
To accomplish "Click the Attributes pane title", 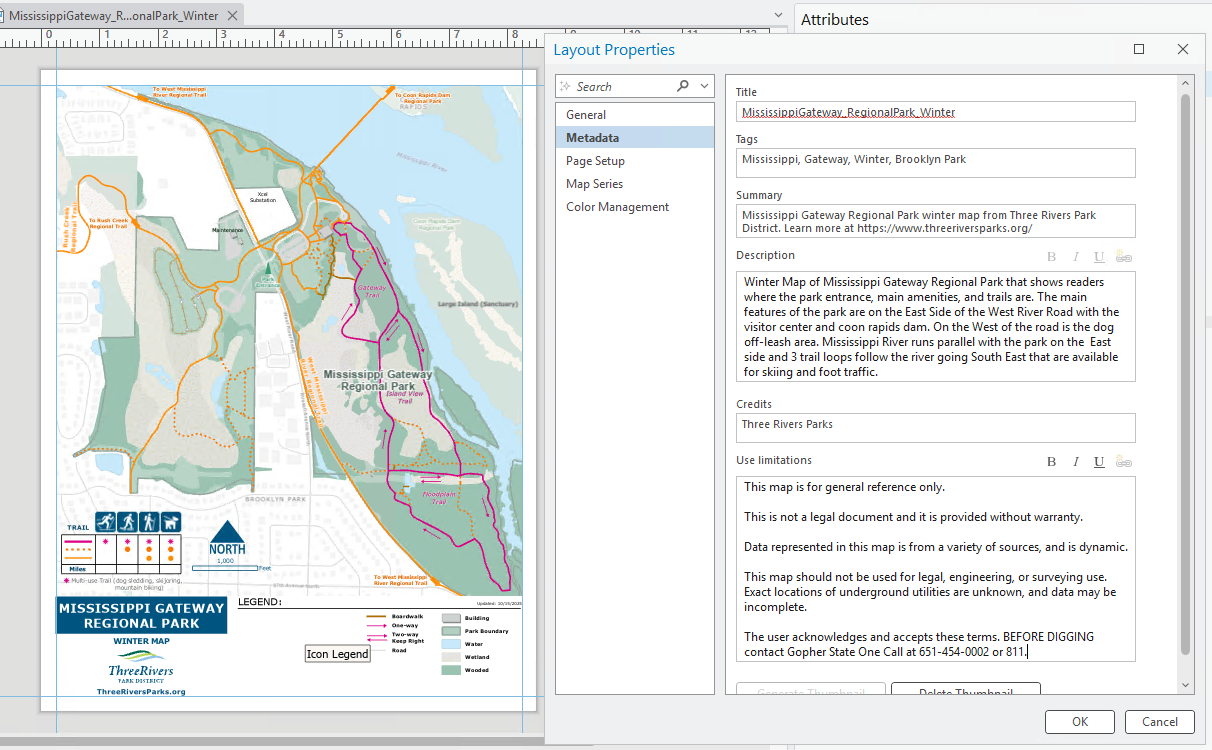I will coord(835,19).
